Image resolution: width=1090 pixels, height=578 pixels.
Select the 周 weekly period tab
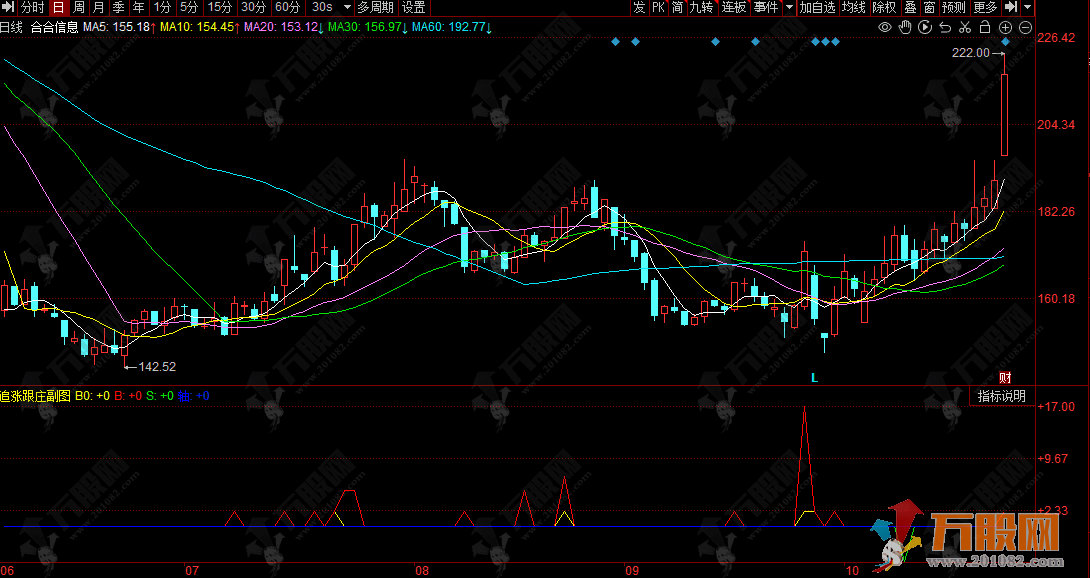click(x=78, y=8)
